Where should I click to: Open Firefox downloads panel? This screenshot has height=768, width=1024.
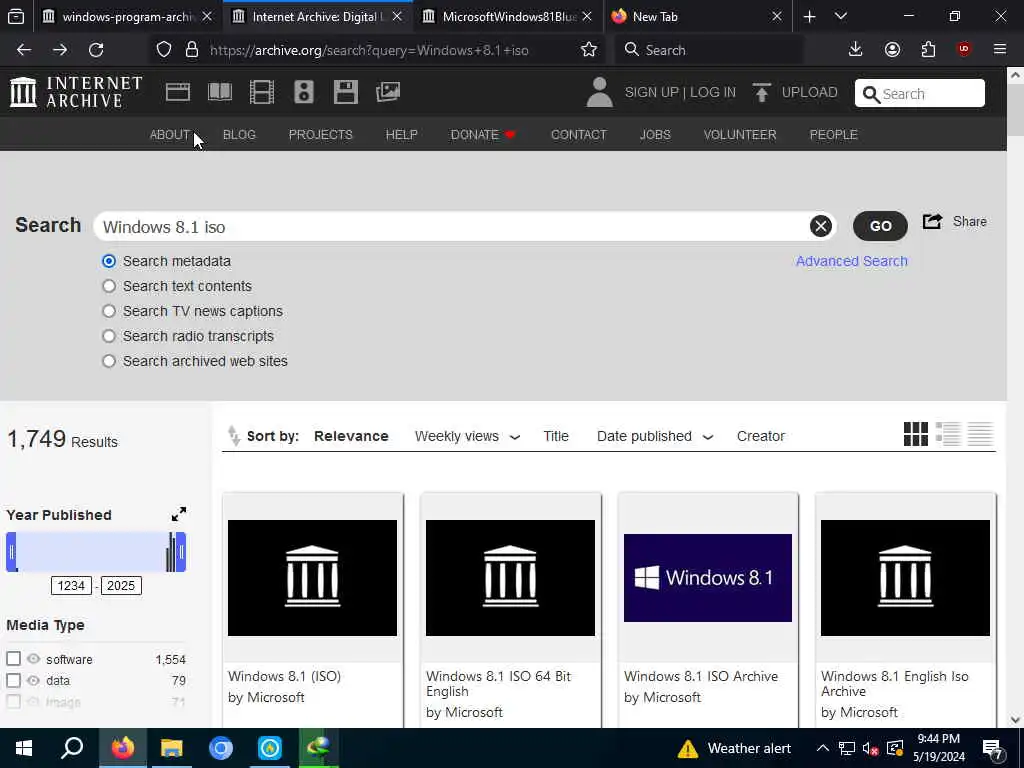856,50
